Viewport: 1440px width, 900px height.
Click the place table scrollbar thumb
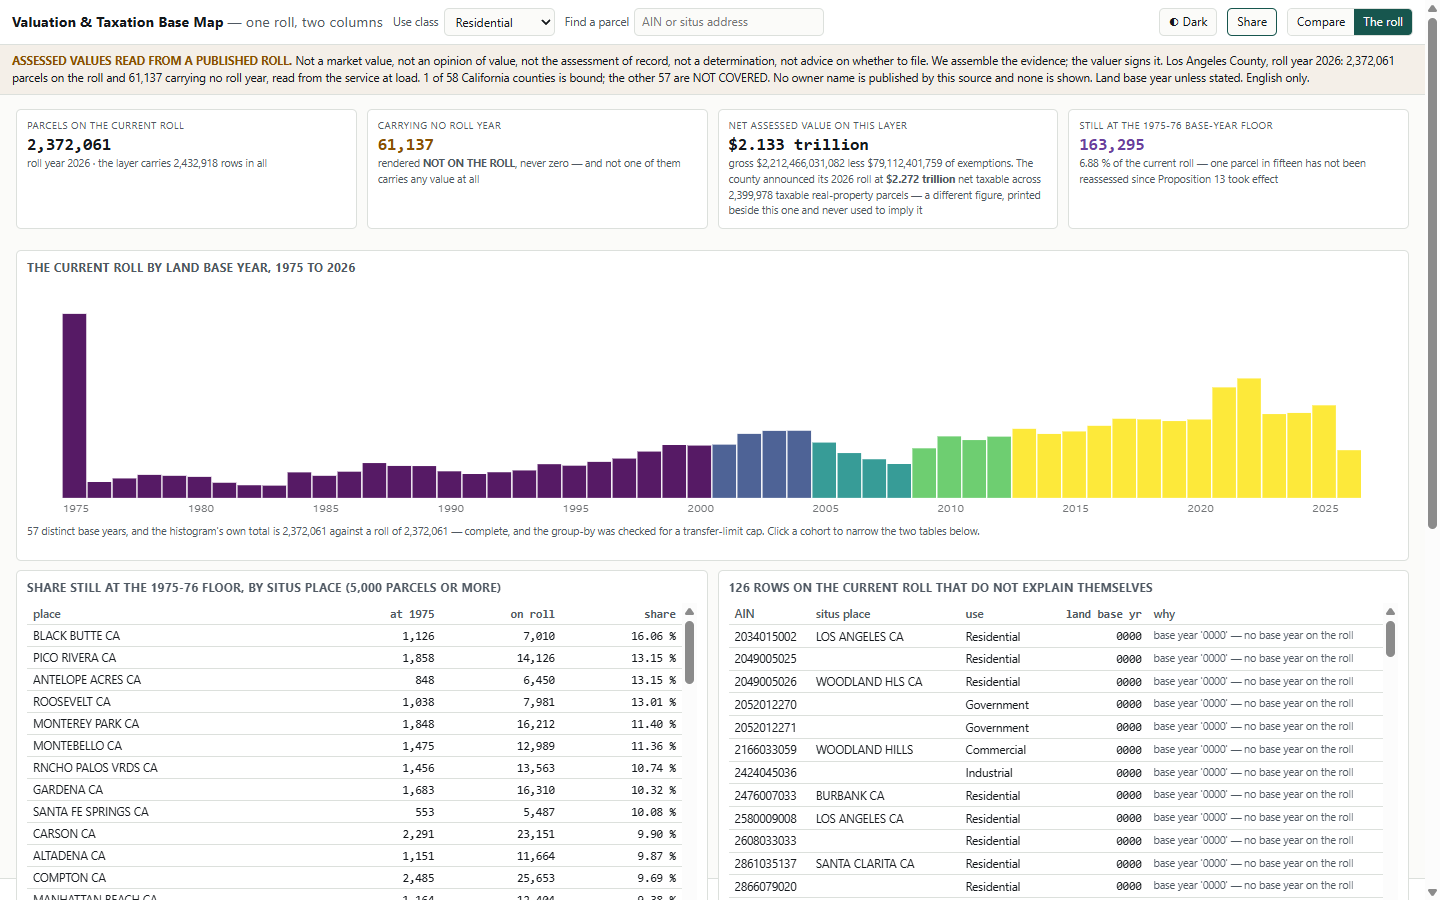coord(690,652)
